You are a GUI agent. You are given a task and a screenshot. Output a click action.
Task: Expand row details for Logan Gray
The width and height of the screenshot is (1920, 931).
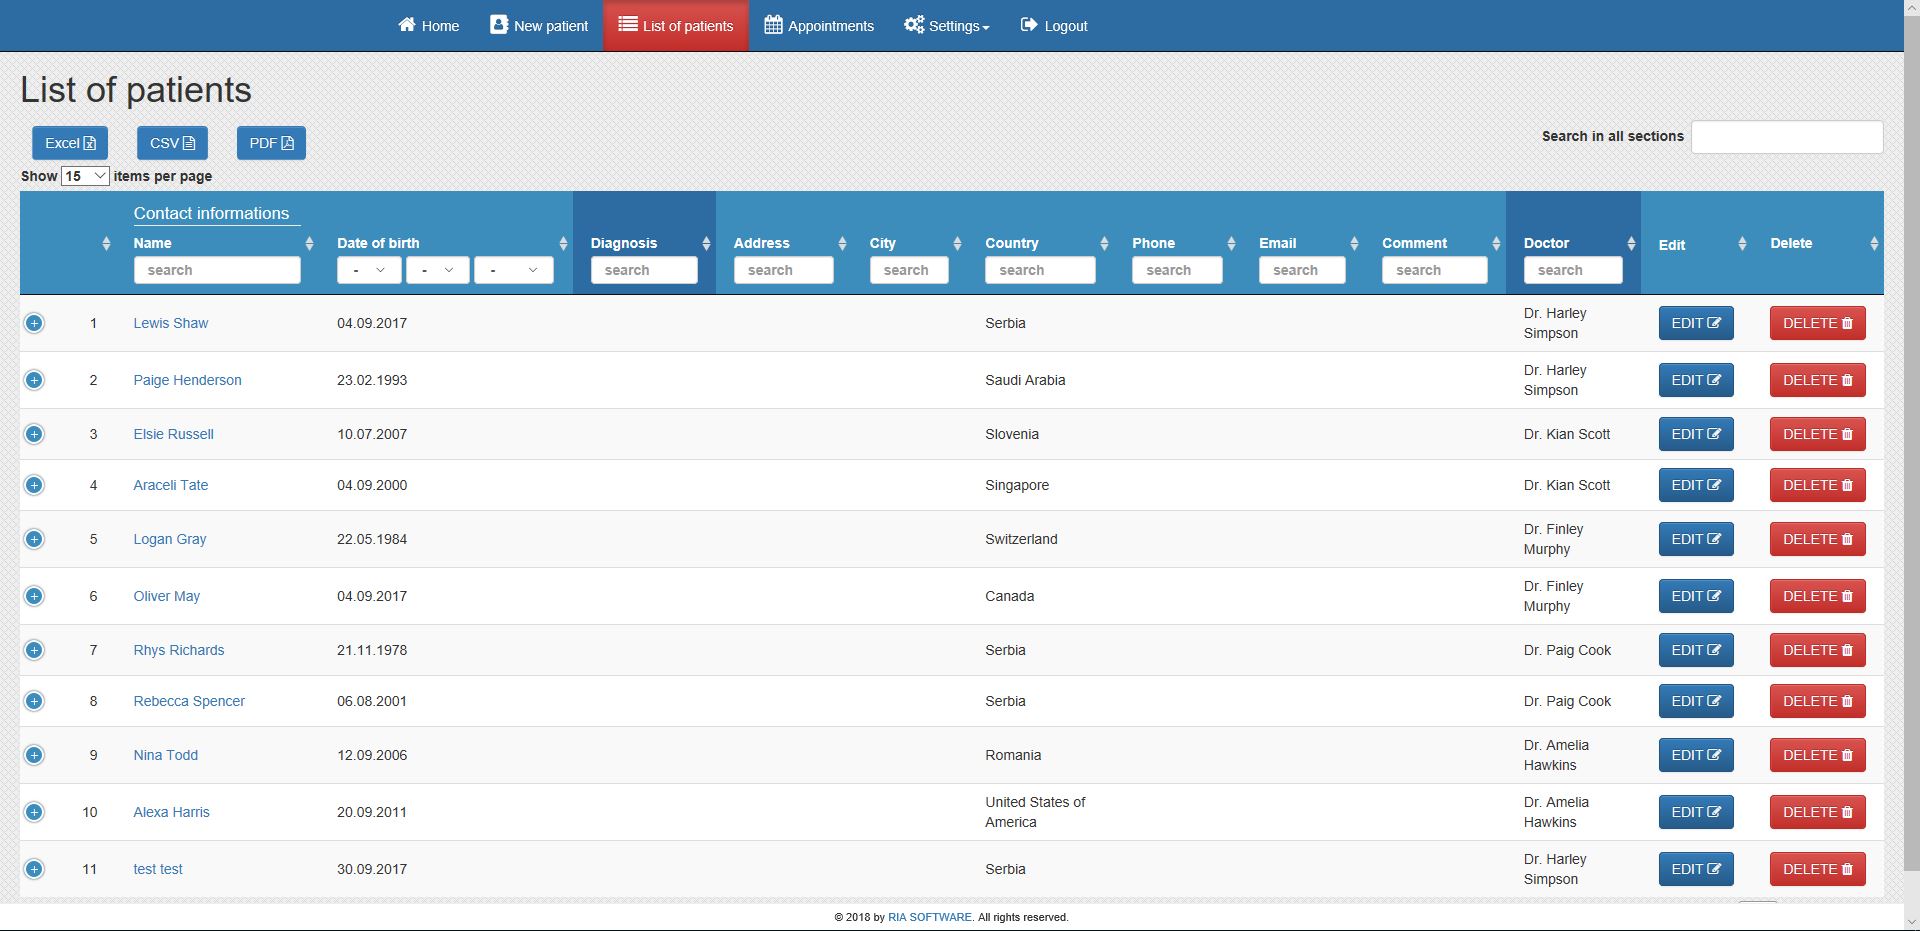[x=34, y=539]
